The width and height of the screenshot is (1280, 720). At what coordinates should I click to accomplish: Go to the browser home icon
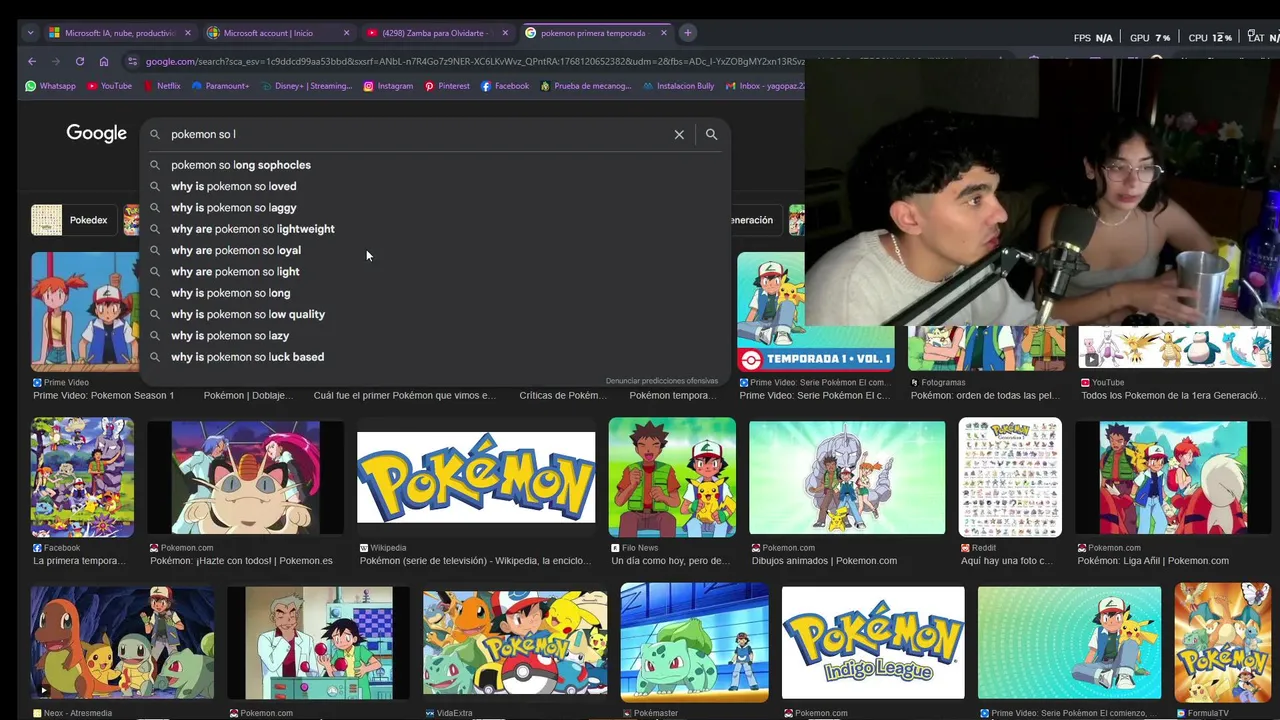(x=104, y=61)
